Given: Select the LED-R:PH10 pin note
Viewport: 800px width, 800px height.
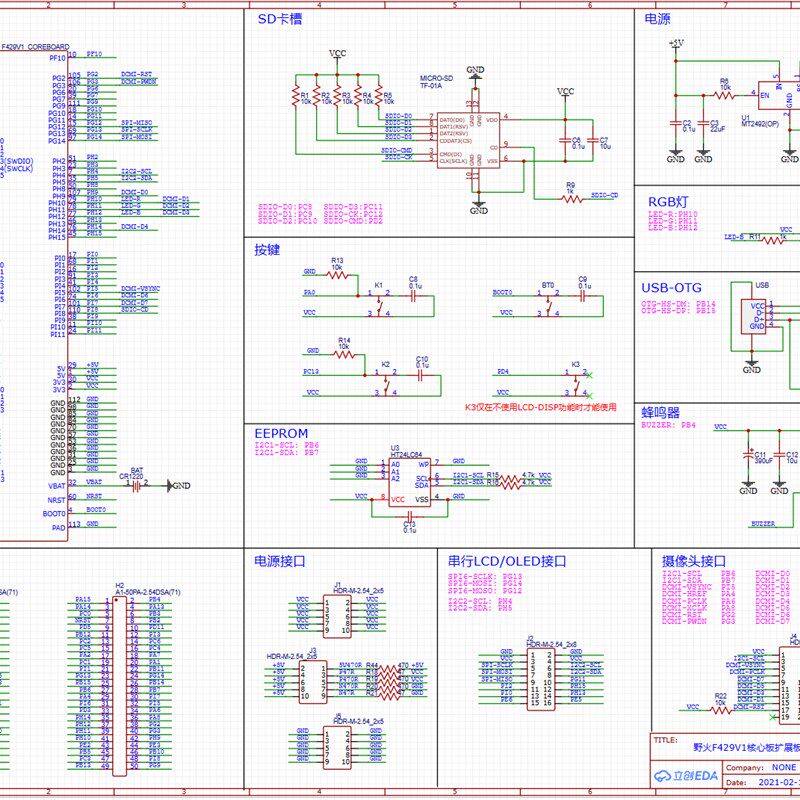Looking at the screenshot, I should click(x=673, y=215).
